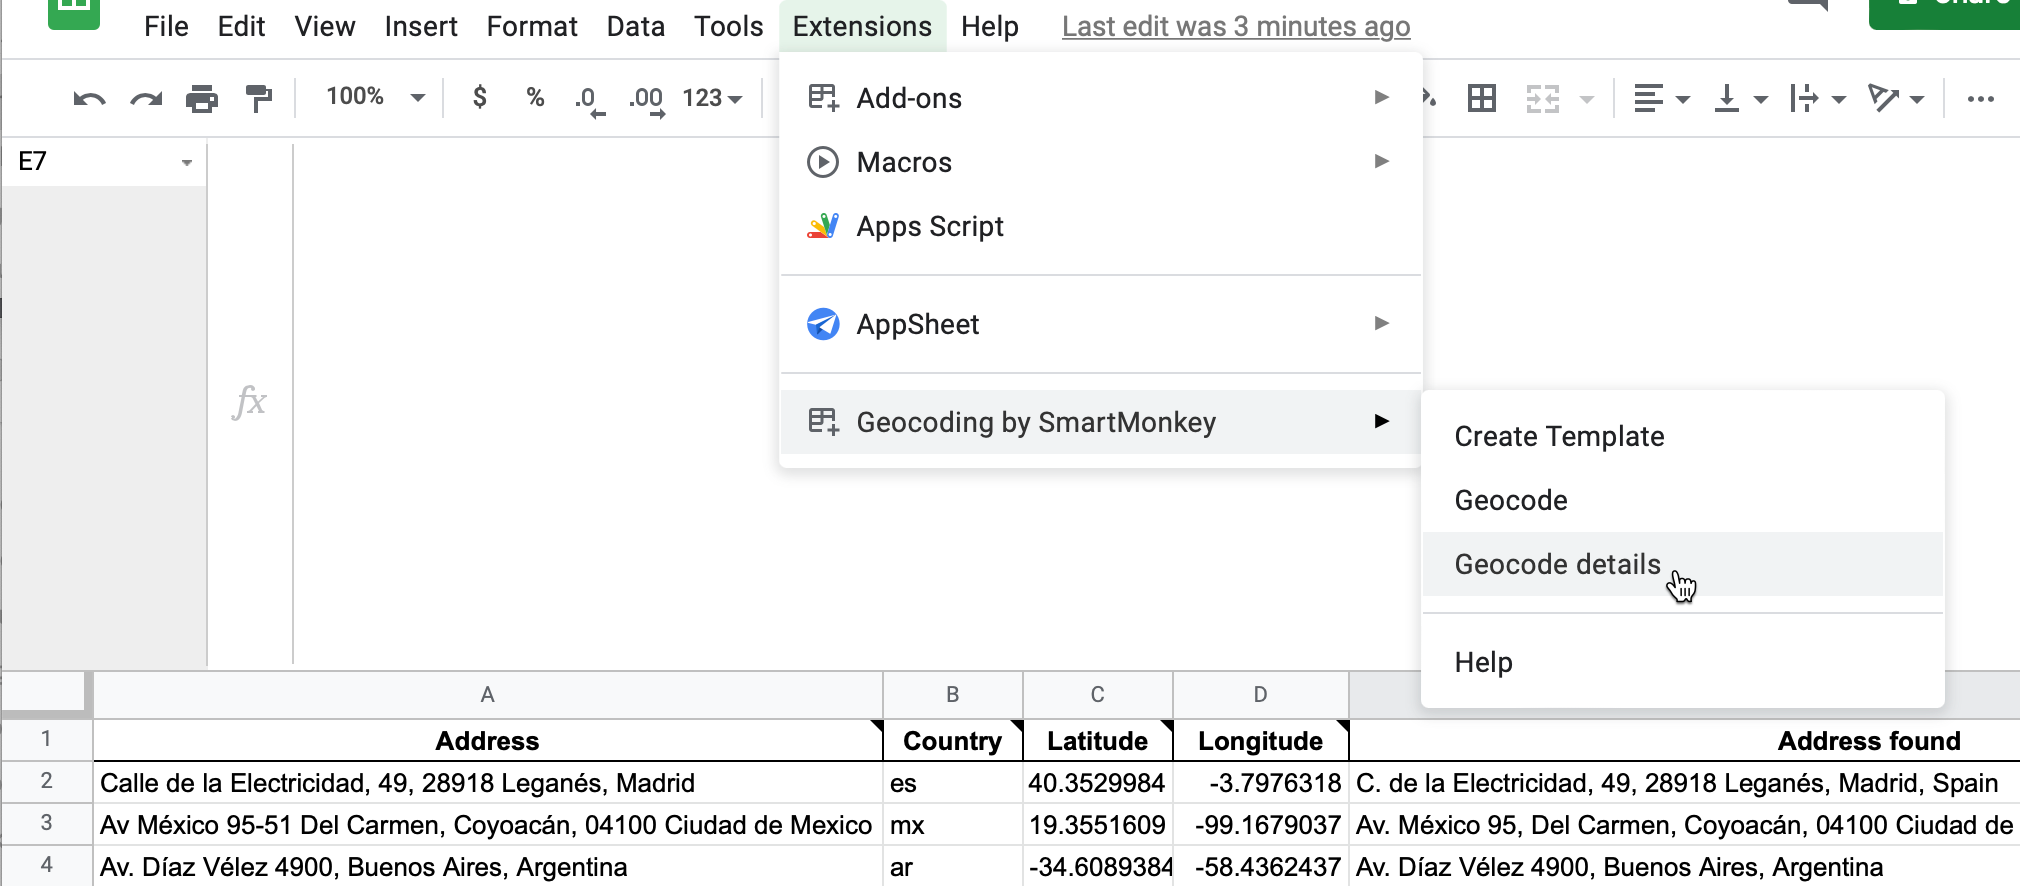Click the Apps Script colorful icon

(823, 226)
